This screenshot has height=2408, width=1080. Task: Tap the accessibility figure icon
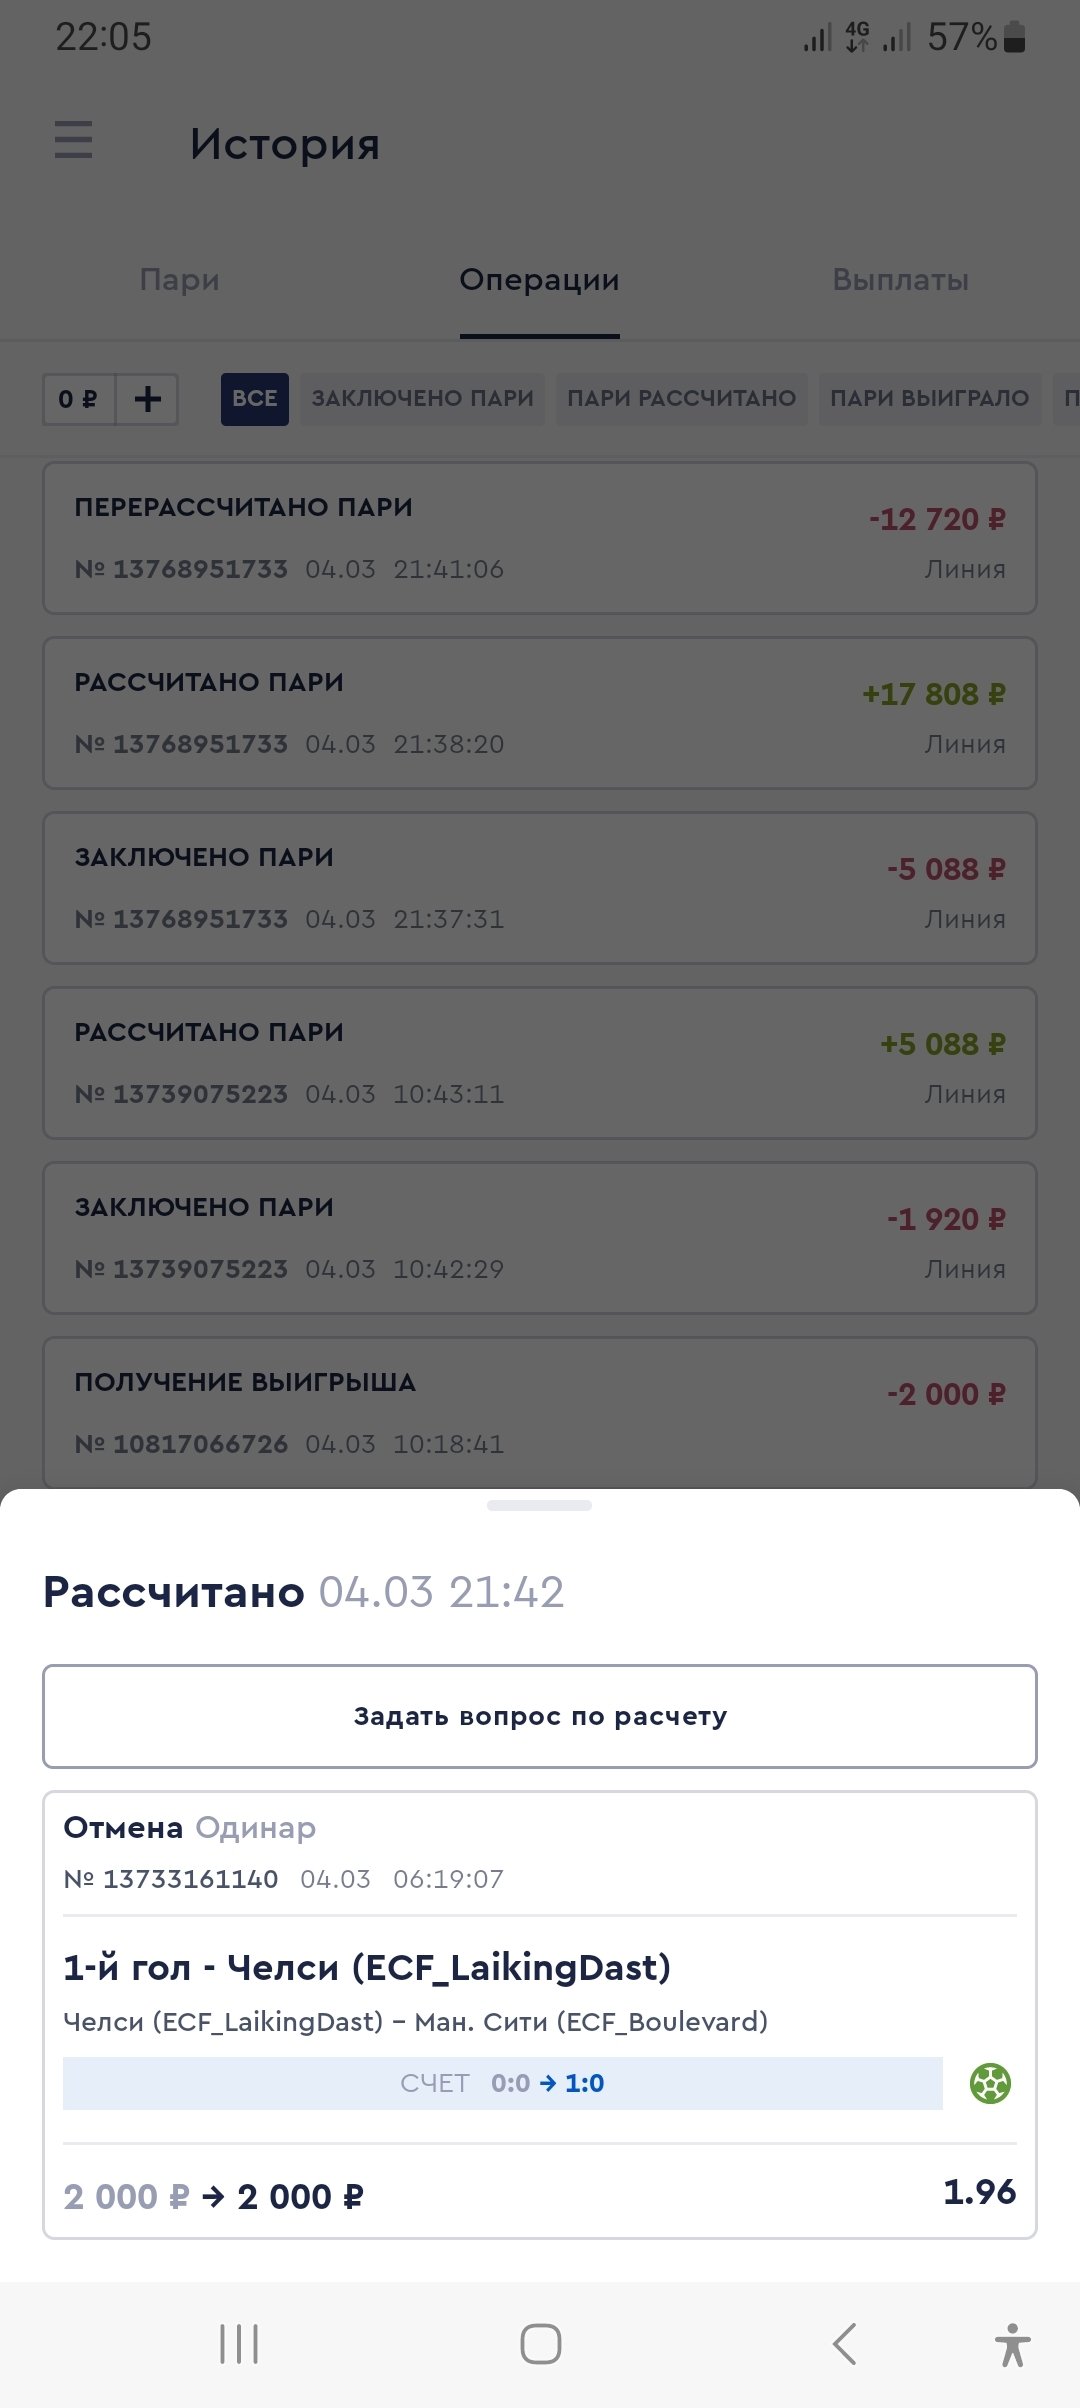coord(1012,2344)
